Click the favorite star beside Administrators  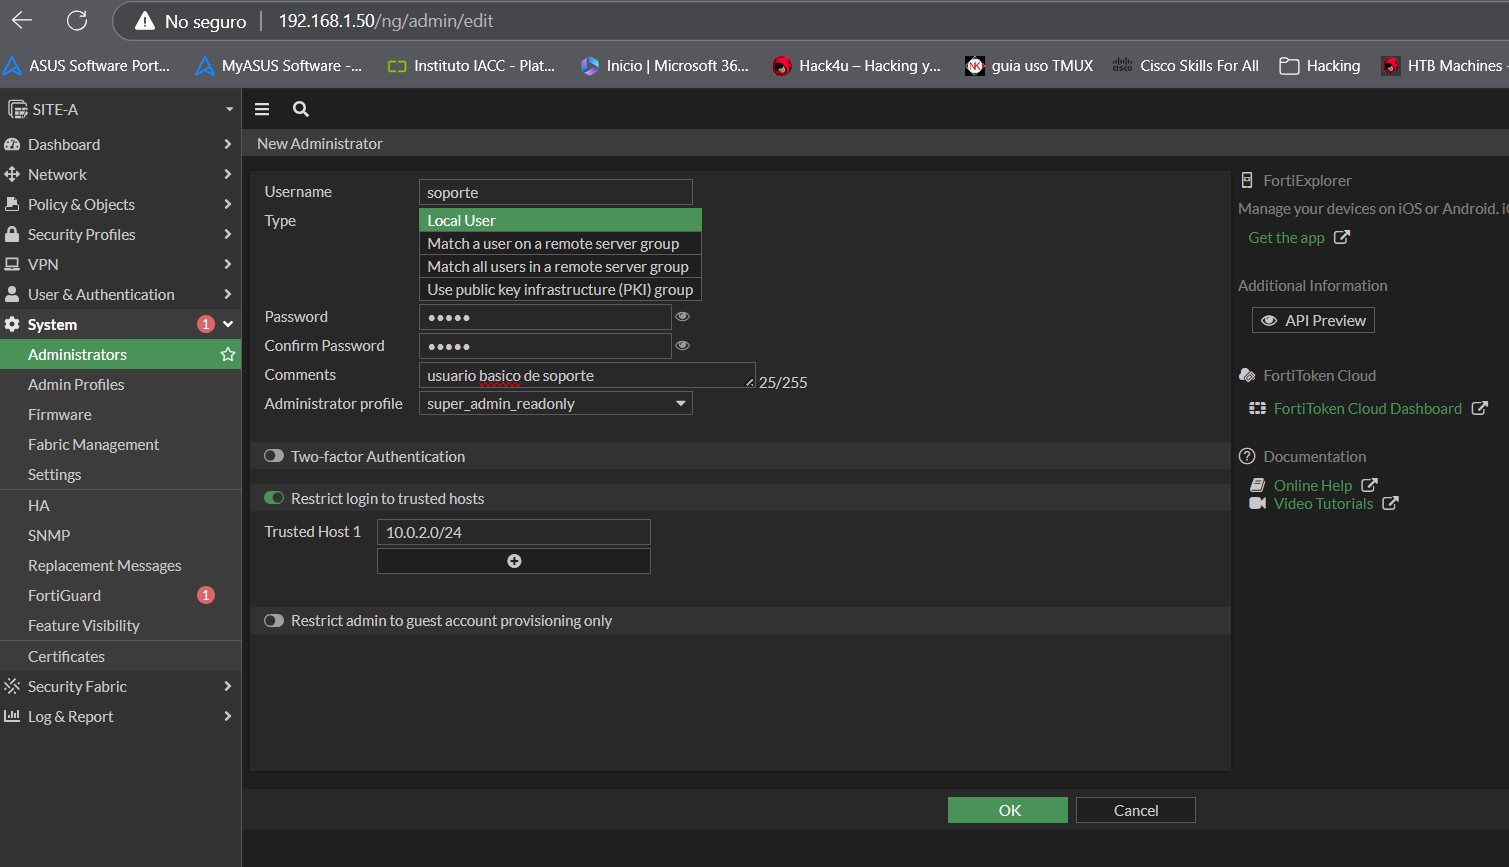click(x=228, y=355)
